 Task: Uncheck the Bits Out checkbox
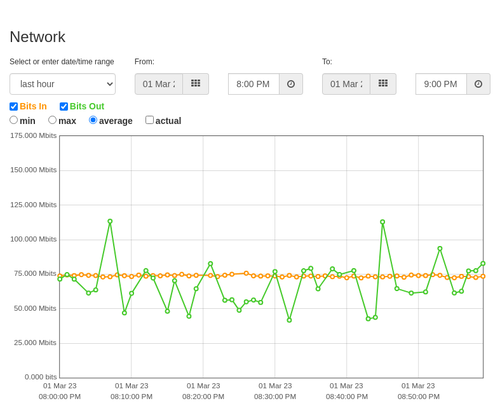(x=64, y=106)
